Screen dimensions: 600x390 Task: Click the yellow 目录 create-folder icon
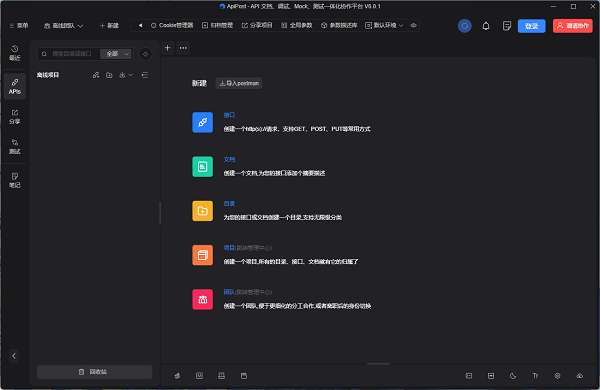[x=202, y=211]
